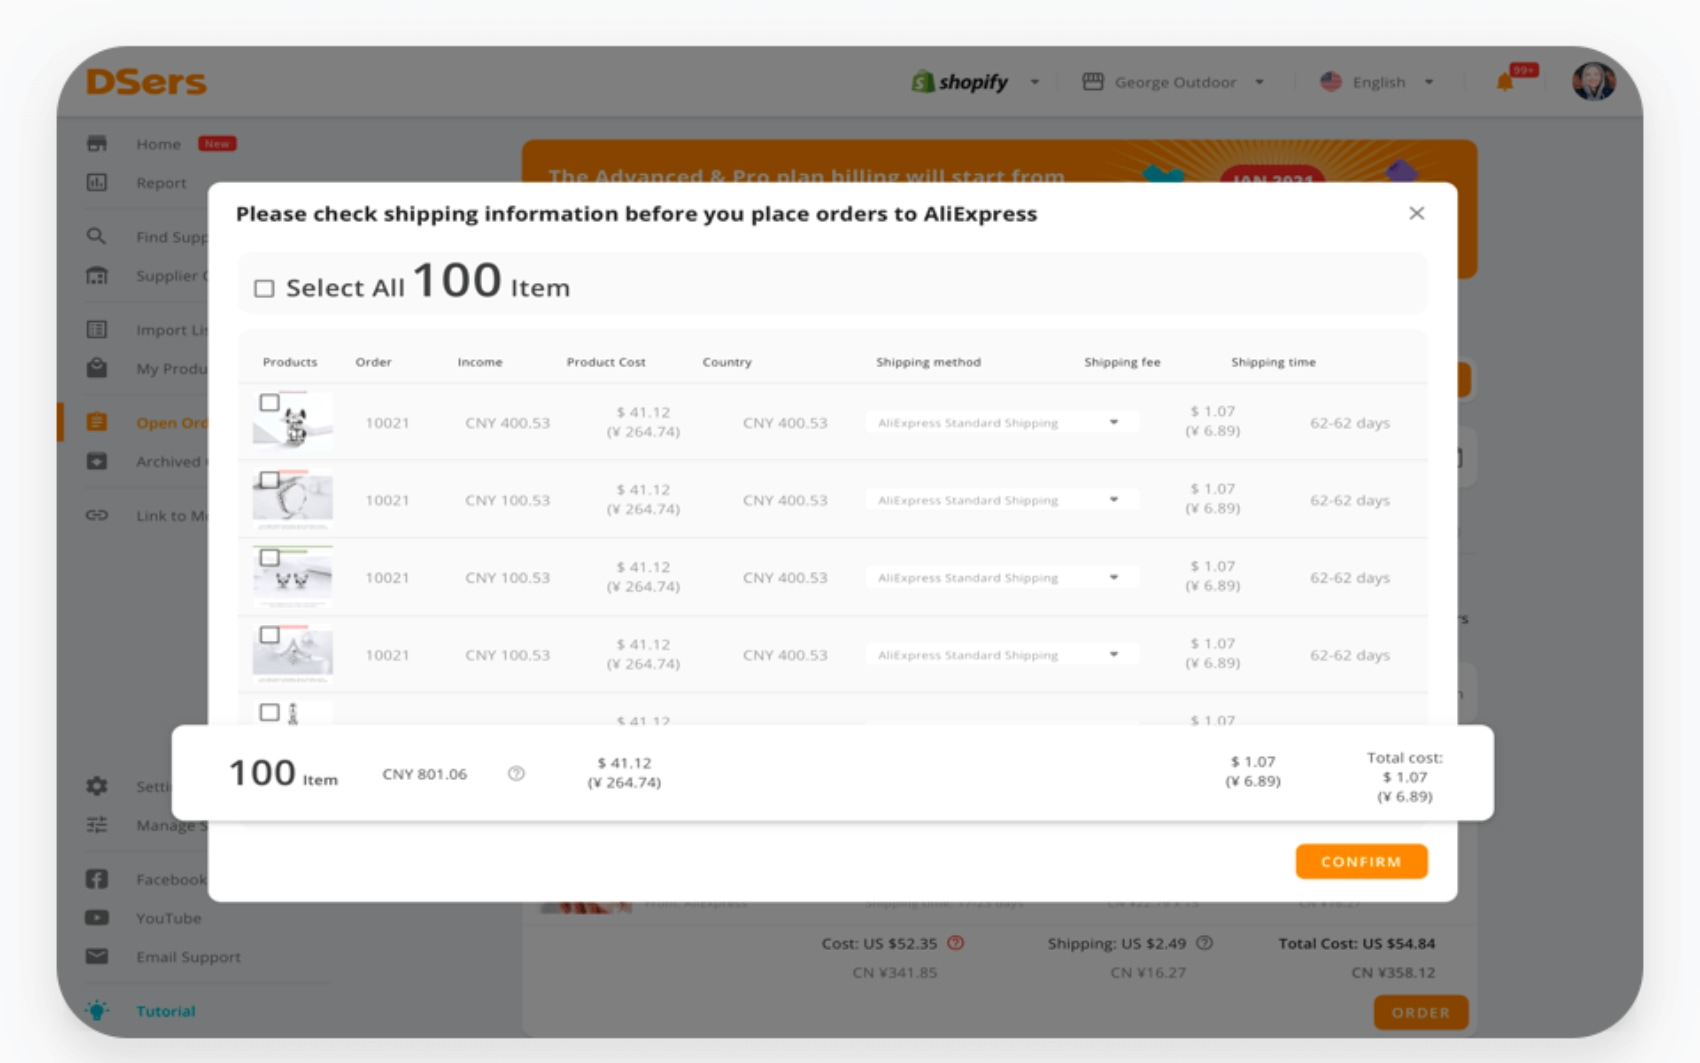Click the Find Supplier magnifier icon
The image size is (1700, 1063).
coord(97,236)
